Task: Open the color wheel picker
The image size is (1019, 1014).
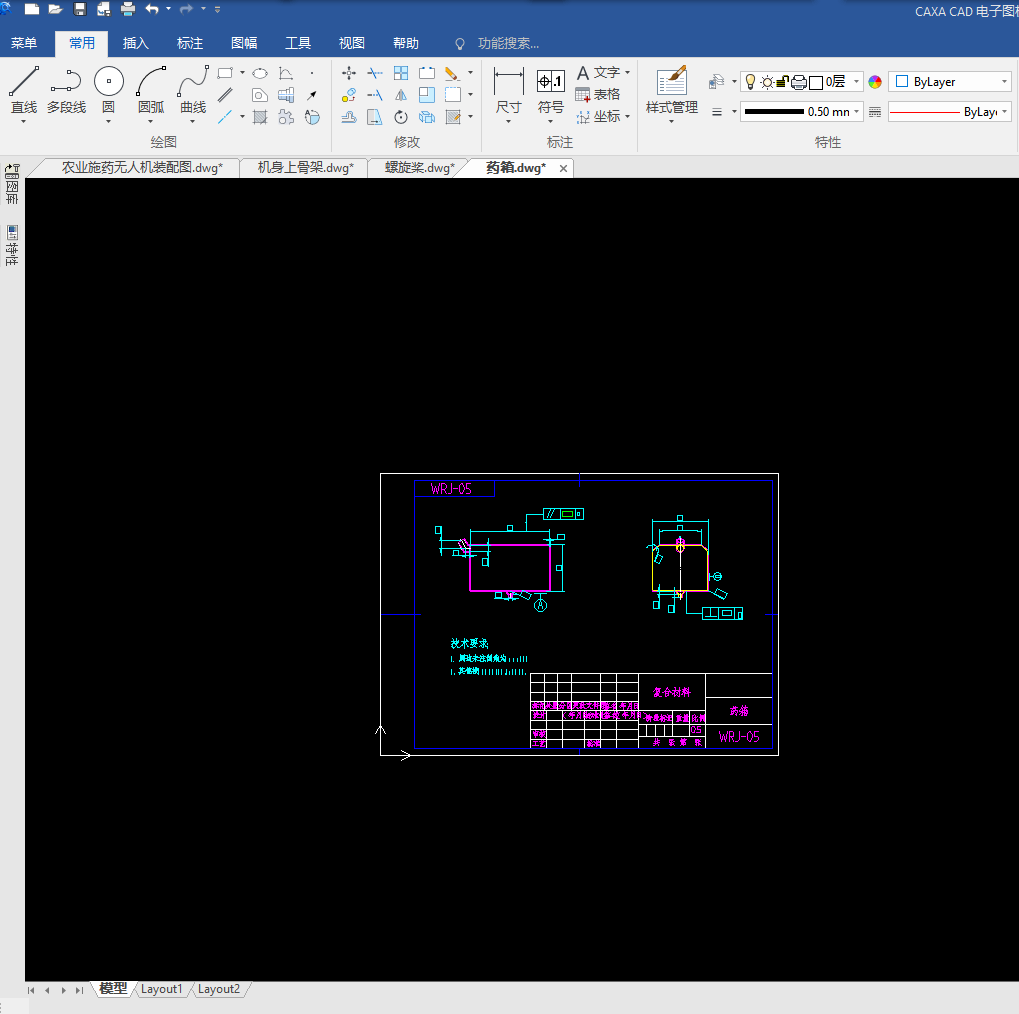Action: tap(875, 82)
